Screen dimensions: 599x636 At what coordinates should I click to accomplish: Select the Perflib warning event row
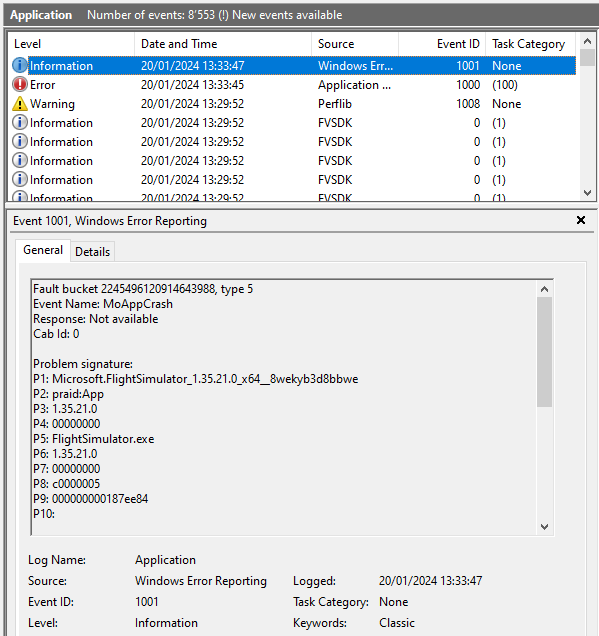[x=294, y=104]
